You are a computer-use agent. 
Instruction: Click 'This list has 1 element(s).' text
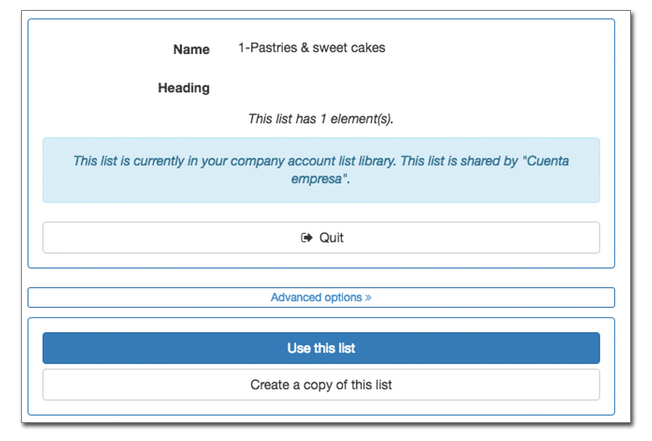[321, 119]
